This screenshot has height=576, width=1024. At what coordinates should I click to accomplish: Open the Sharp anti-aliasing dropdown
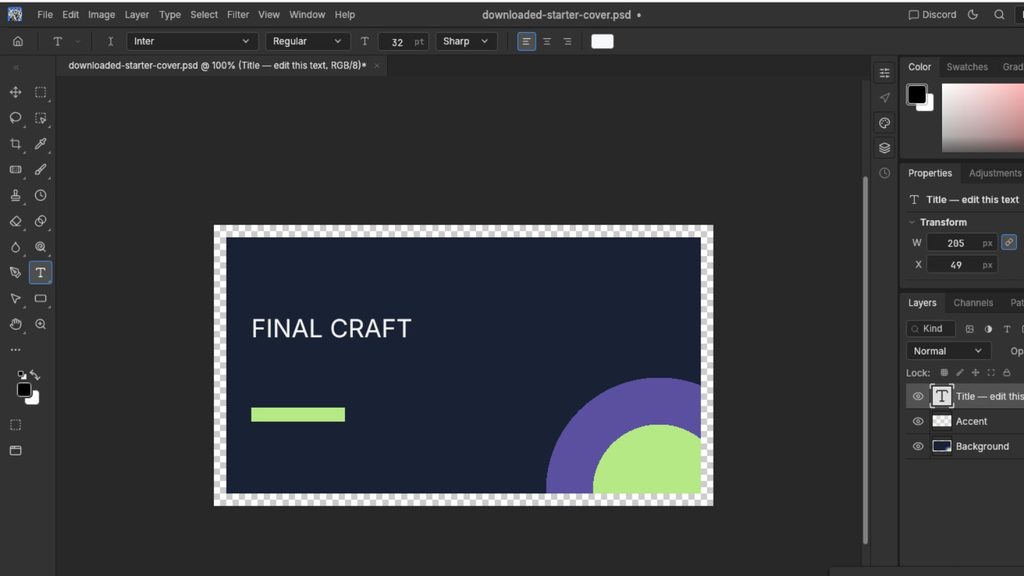[x=466, y=41]
